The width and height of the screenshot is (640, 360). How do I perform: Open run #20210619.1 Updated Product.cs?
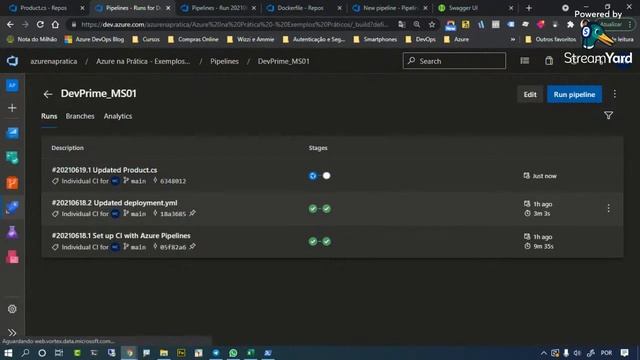pos(104,170)
